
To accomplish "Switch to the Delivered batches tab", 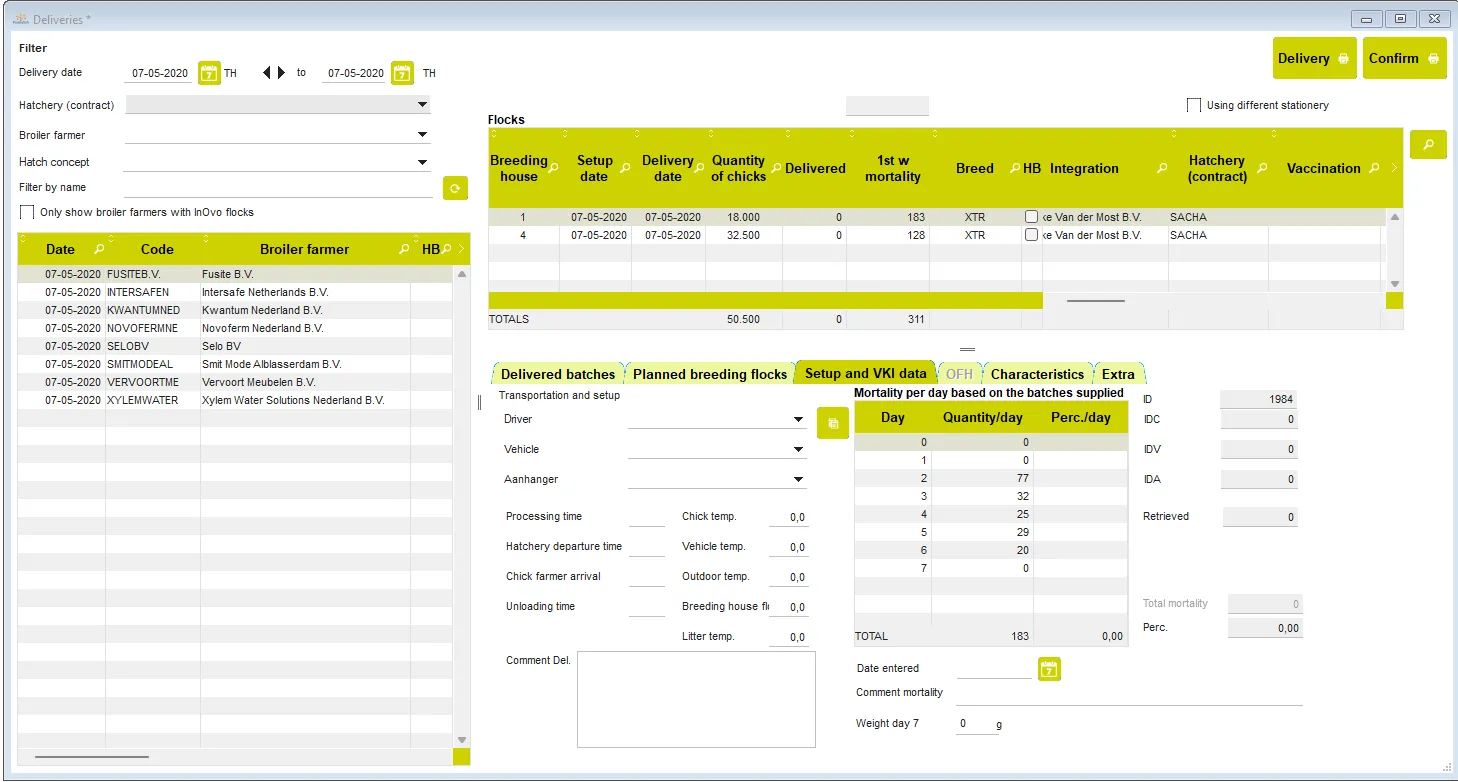I will (557, 374).
